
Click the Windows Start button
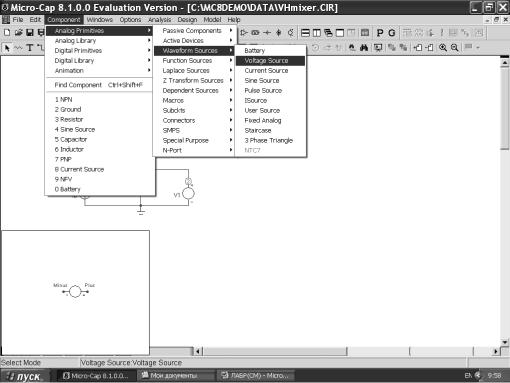click(x=25, y=376)
